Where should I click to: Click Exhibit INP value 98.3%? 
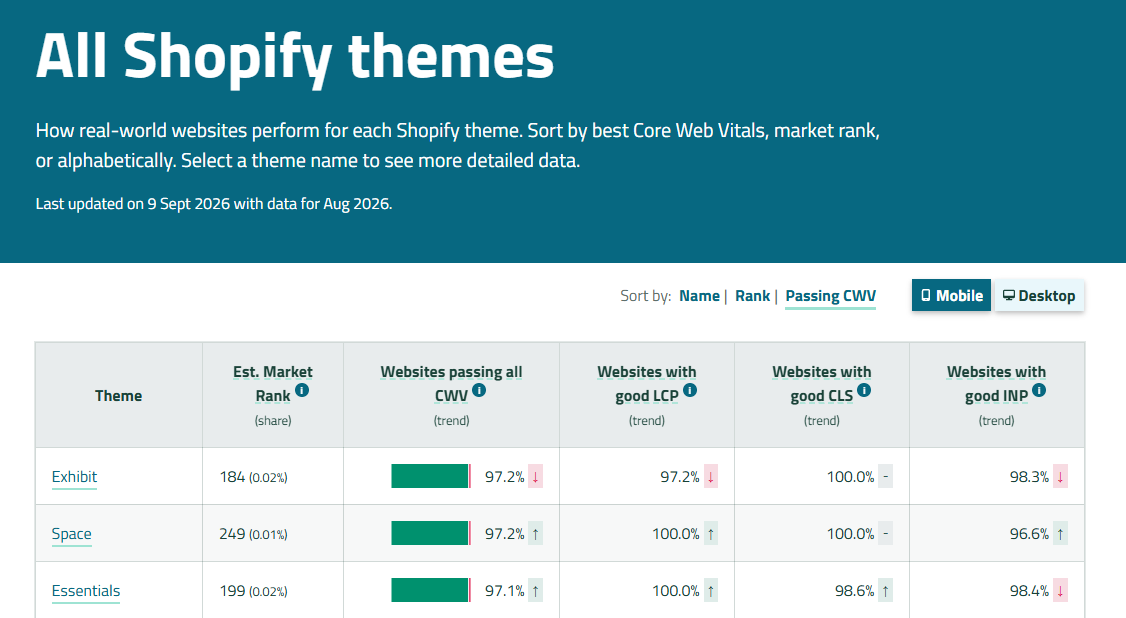[x=1029, y=477]
